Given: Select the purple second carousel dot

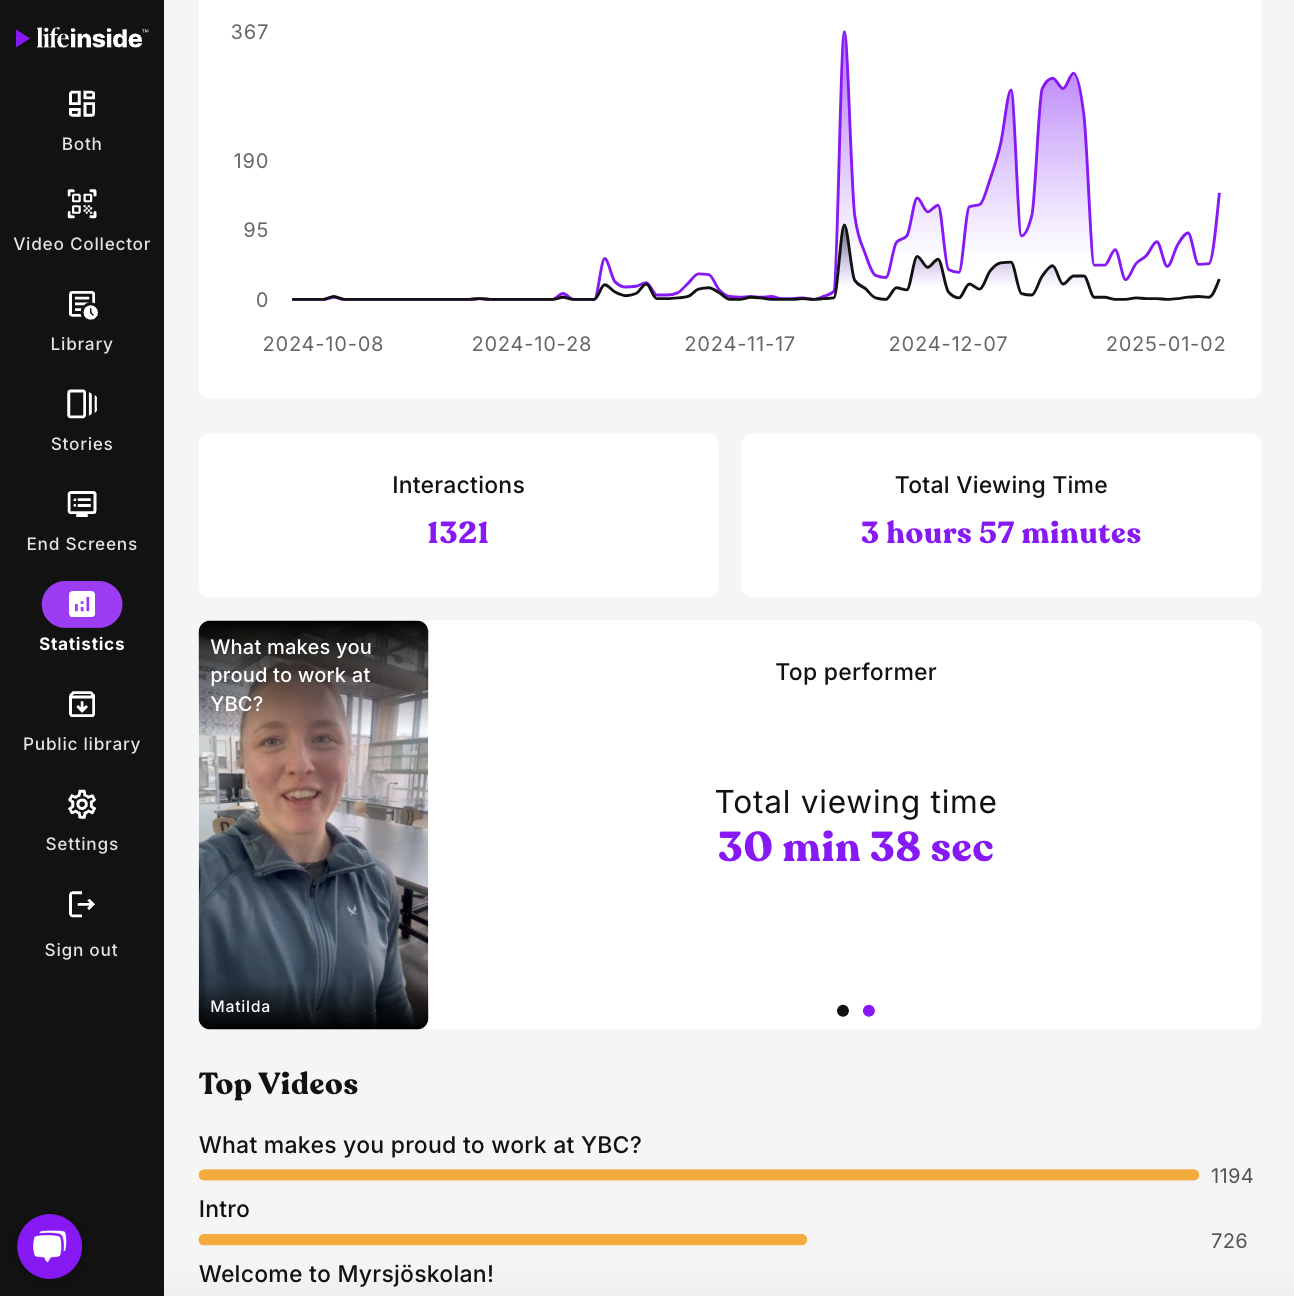Looking at the screenshot, I should pyautogui.click(x=869, y=1011).
